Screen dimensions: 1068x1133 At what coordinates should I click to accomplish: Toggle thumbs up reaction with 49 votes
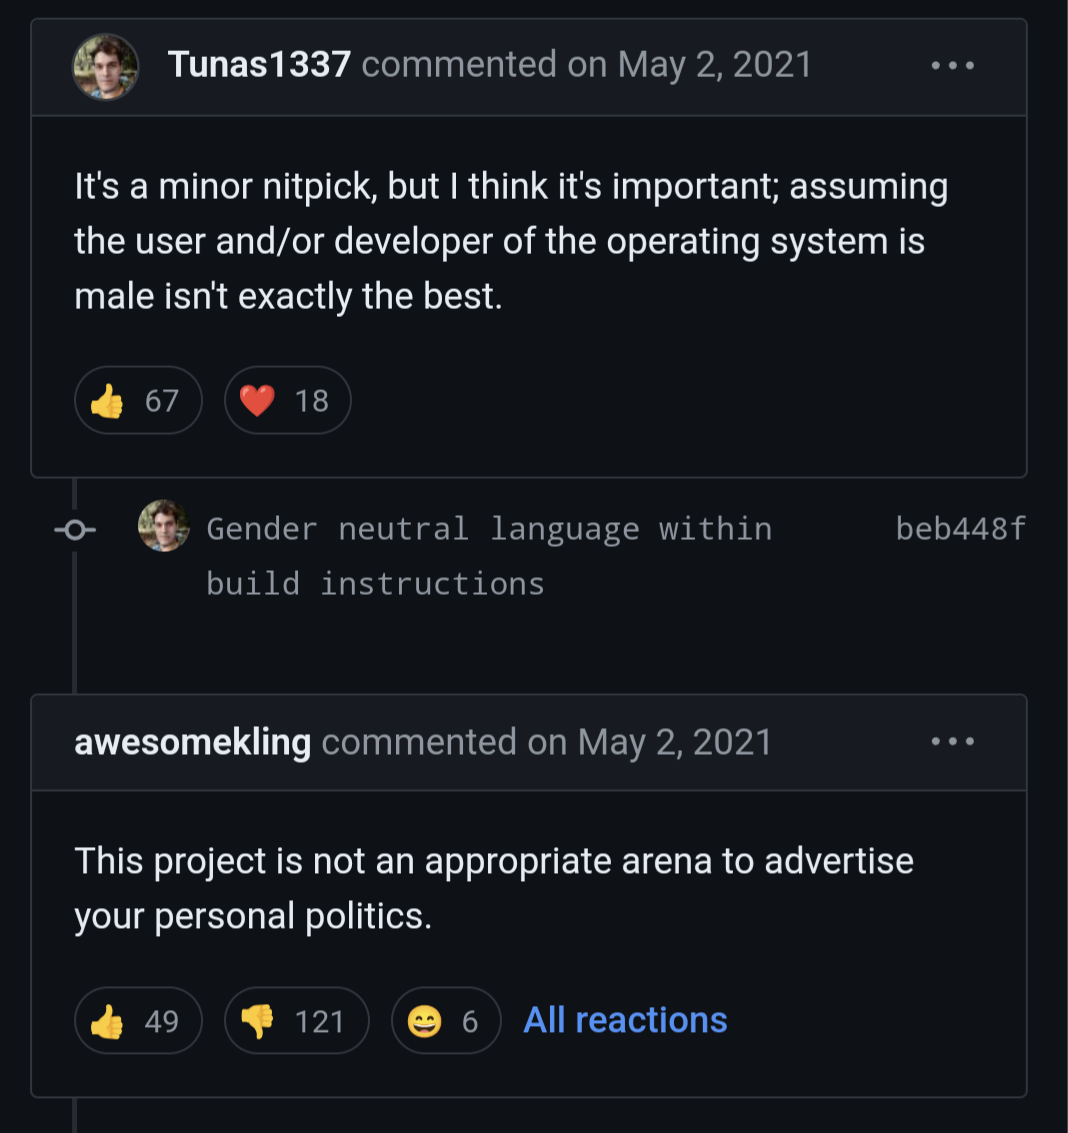(138, 1021)
